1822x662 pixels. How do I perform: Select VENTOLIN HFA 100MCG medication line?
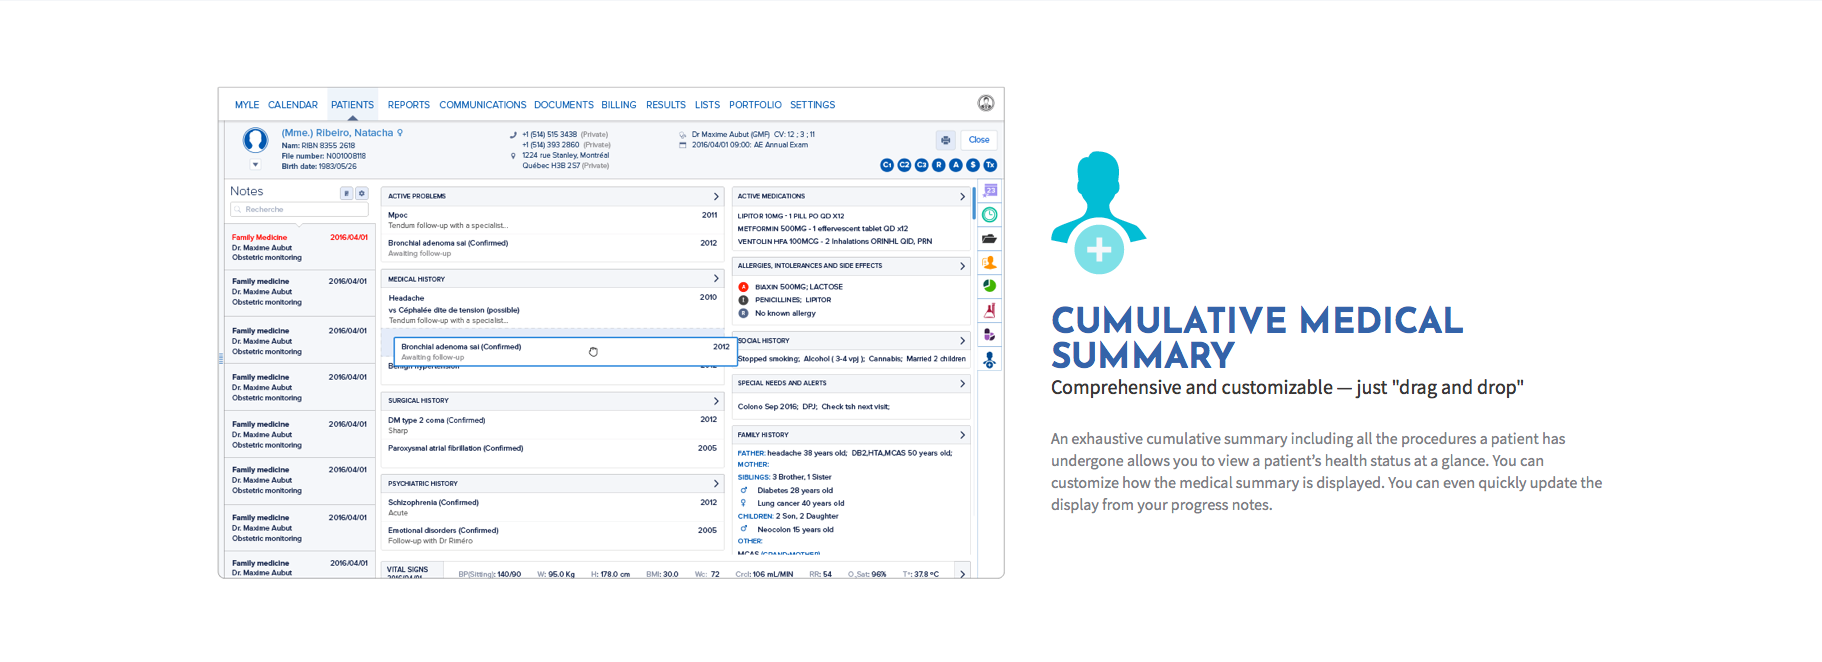click(835, 241)
